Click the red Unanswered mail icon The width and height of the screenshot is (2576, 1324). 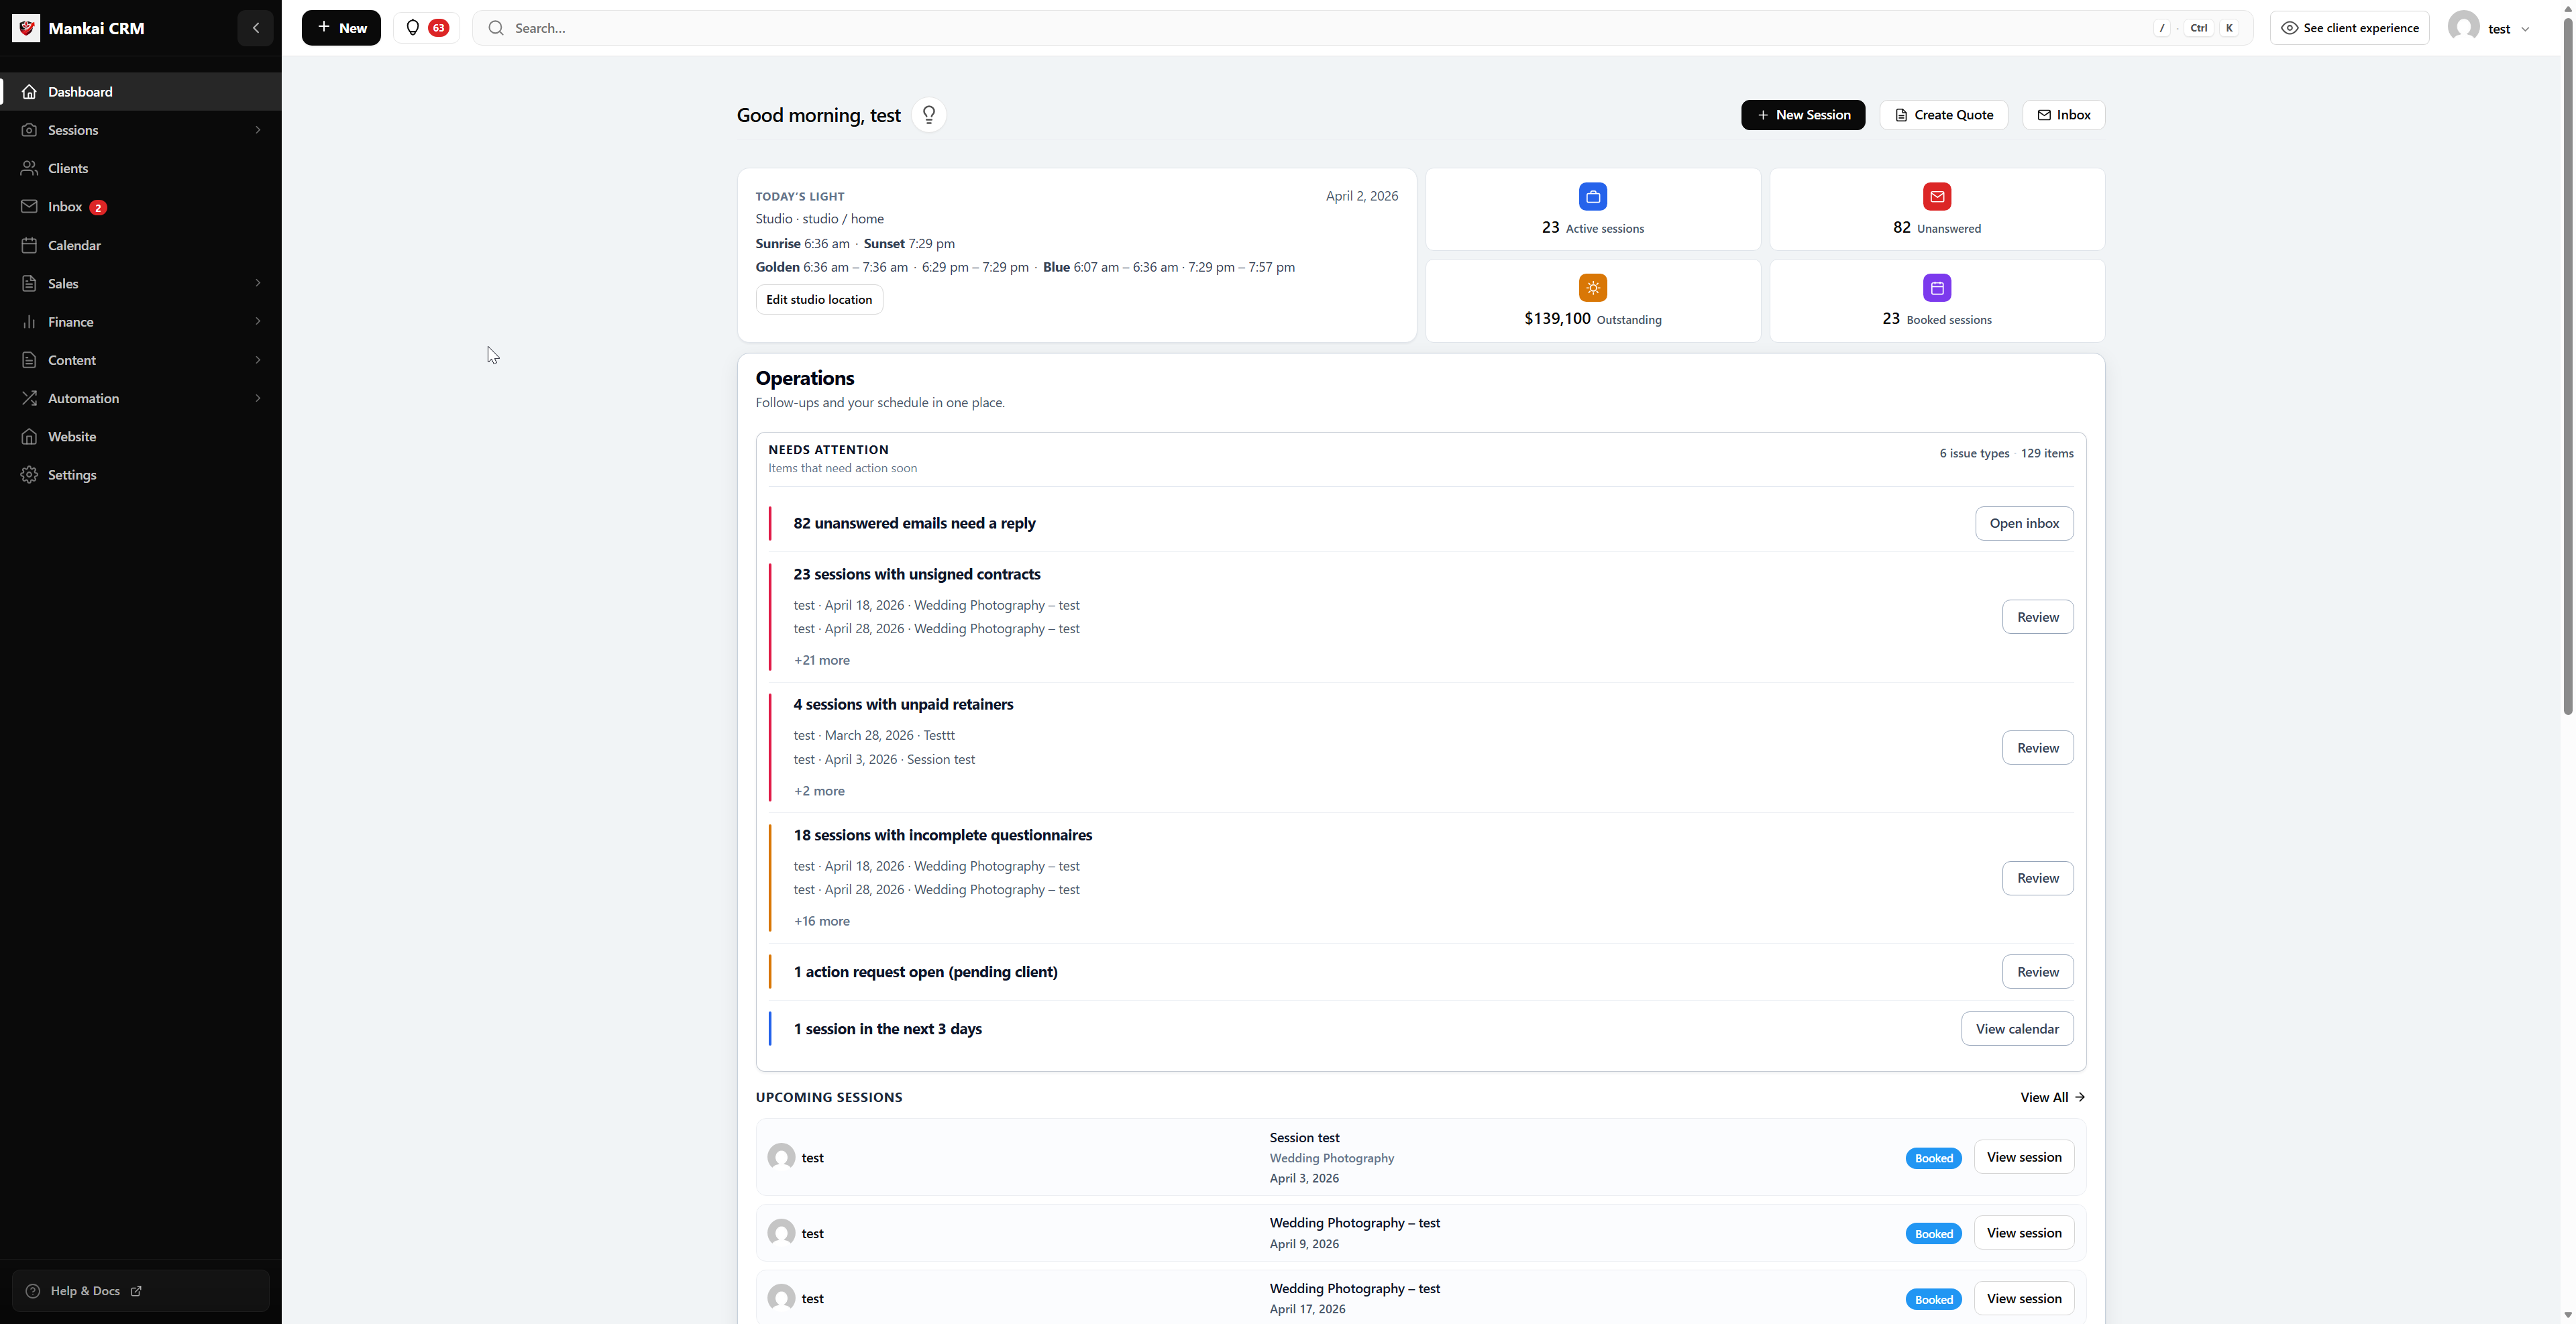tap(1936, 197)
